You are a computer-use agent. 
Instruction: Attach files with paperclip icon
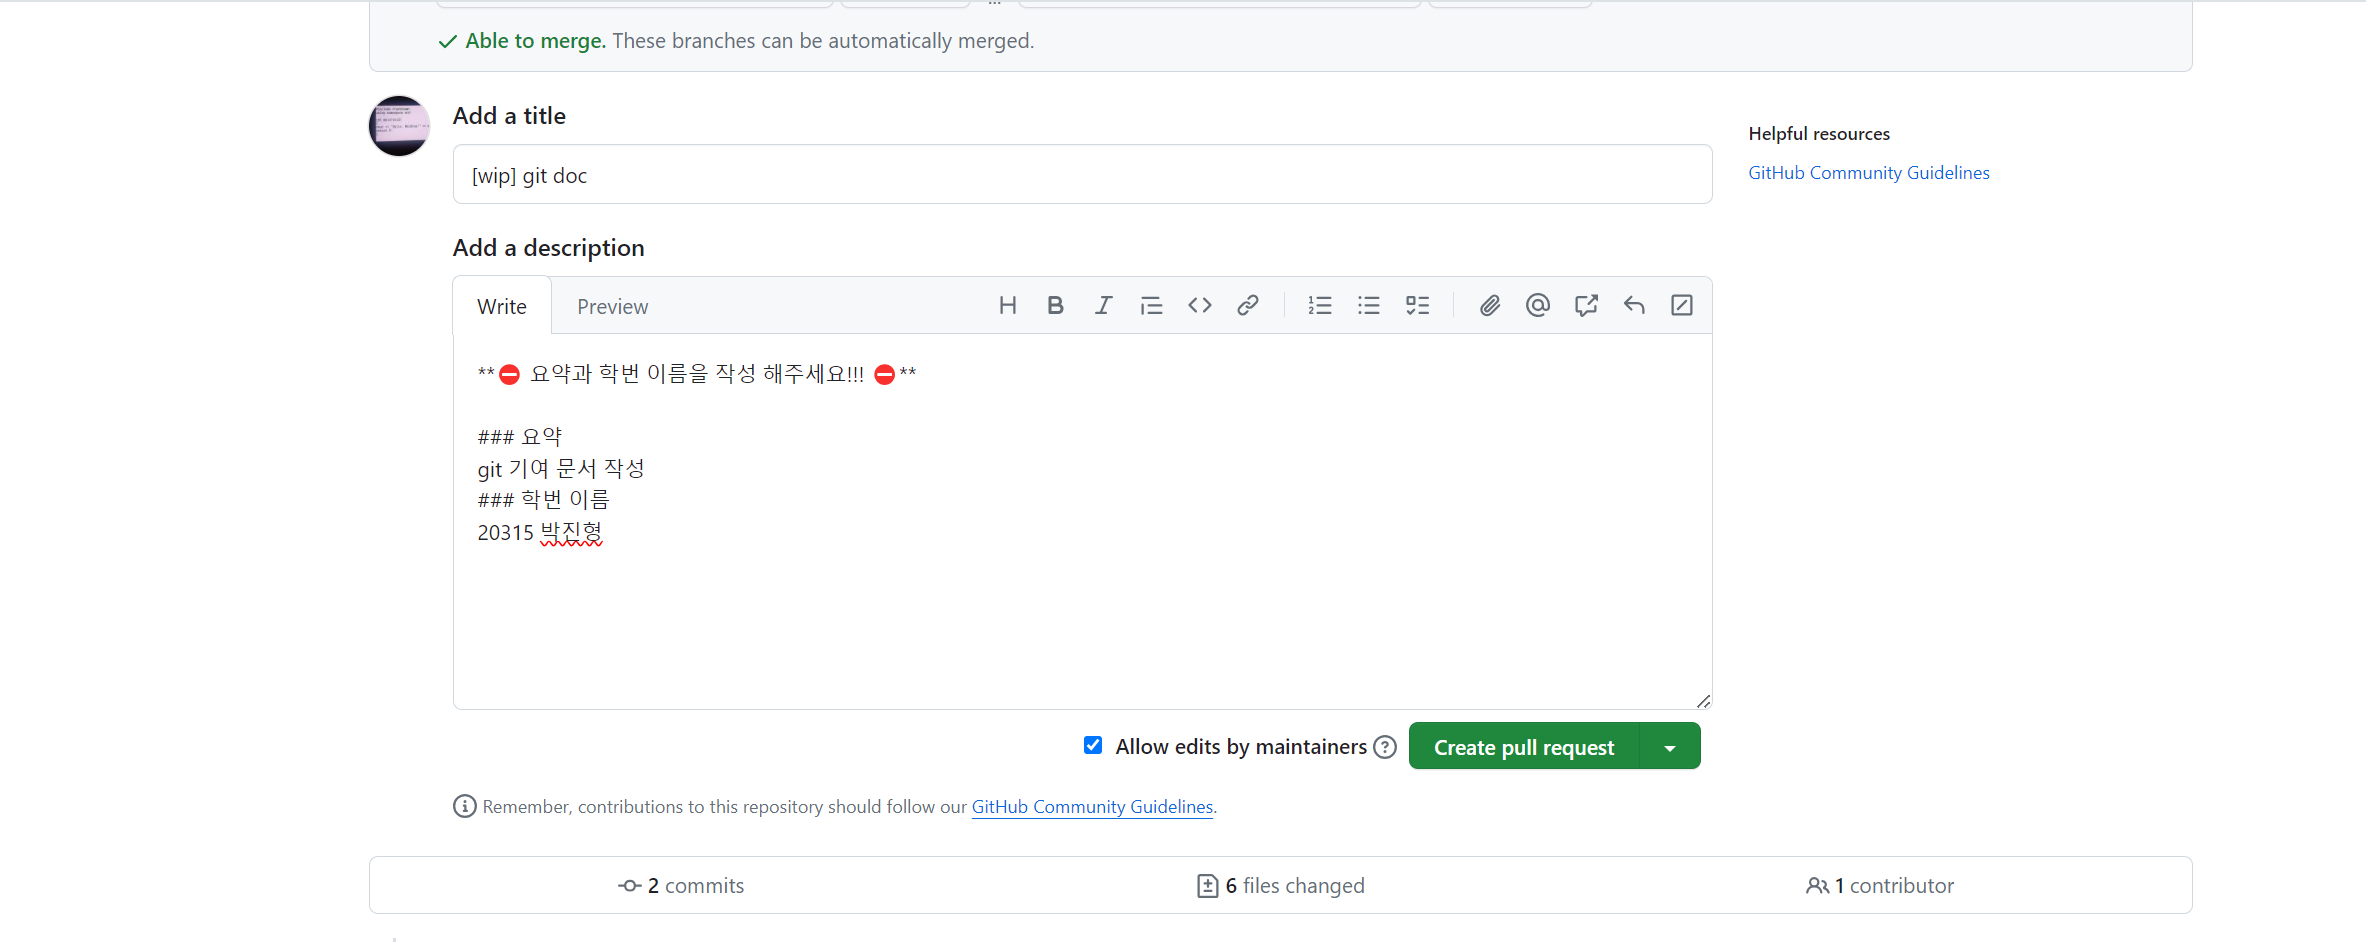(x=1489, y=306)
